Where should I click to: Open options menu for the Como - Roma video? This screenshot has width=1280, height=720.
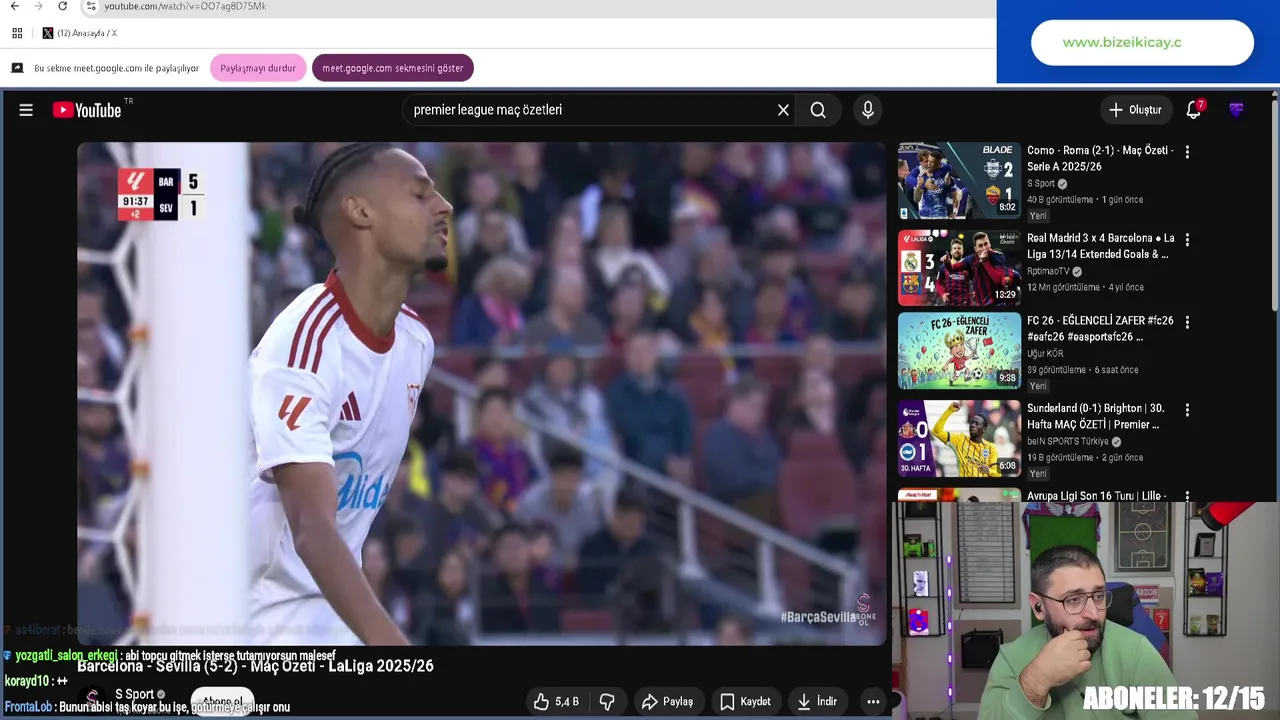point(1187,152)
